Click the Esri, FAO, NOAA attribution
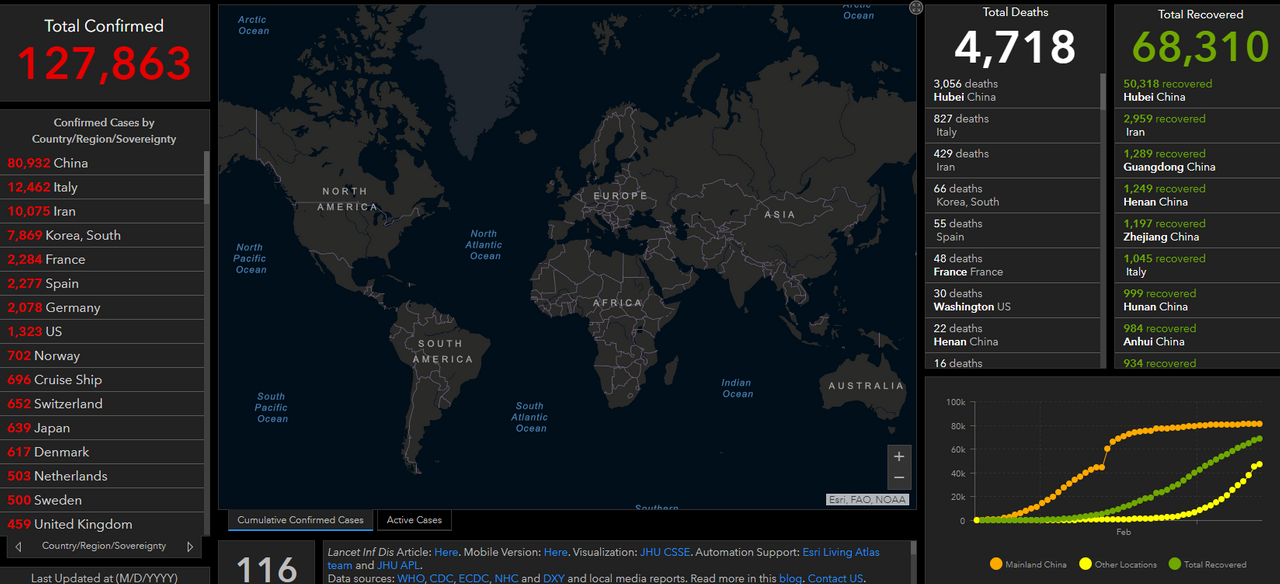Viewport: 1280px width, 584px height. click(867, 499)
